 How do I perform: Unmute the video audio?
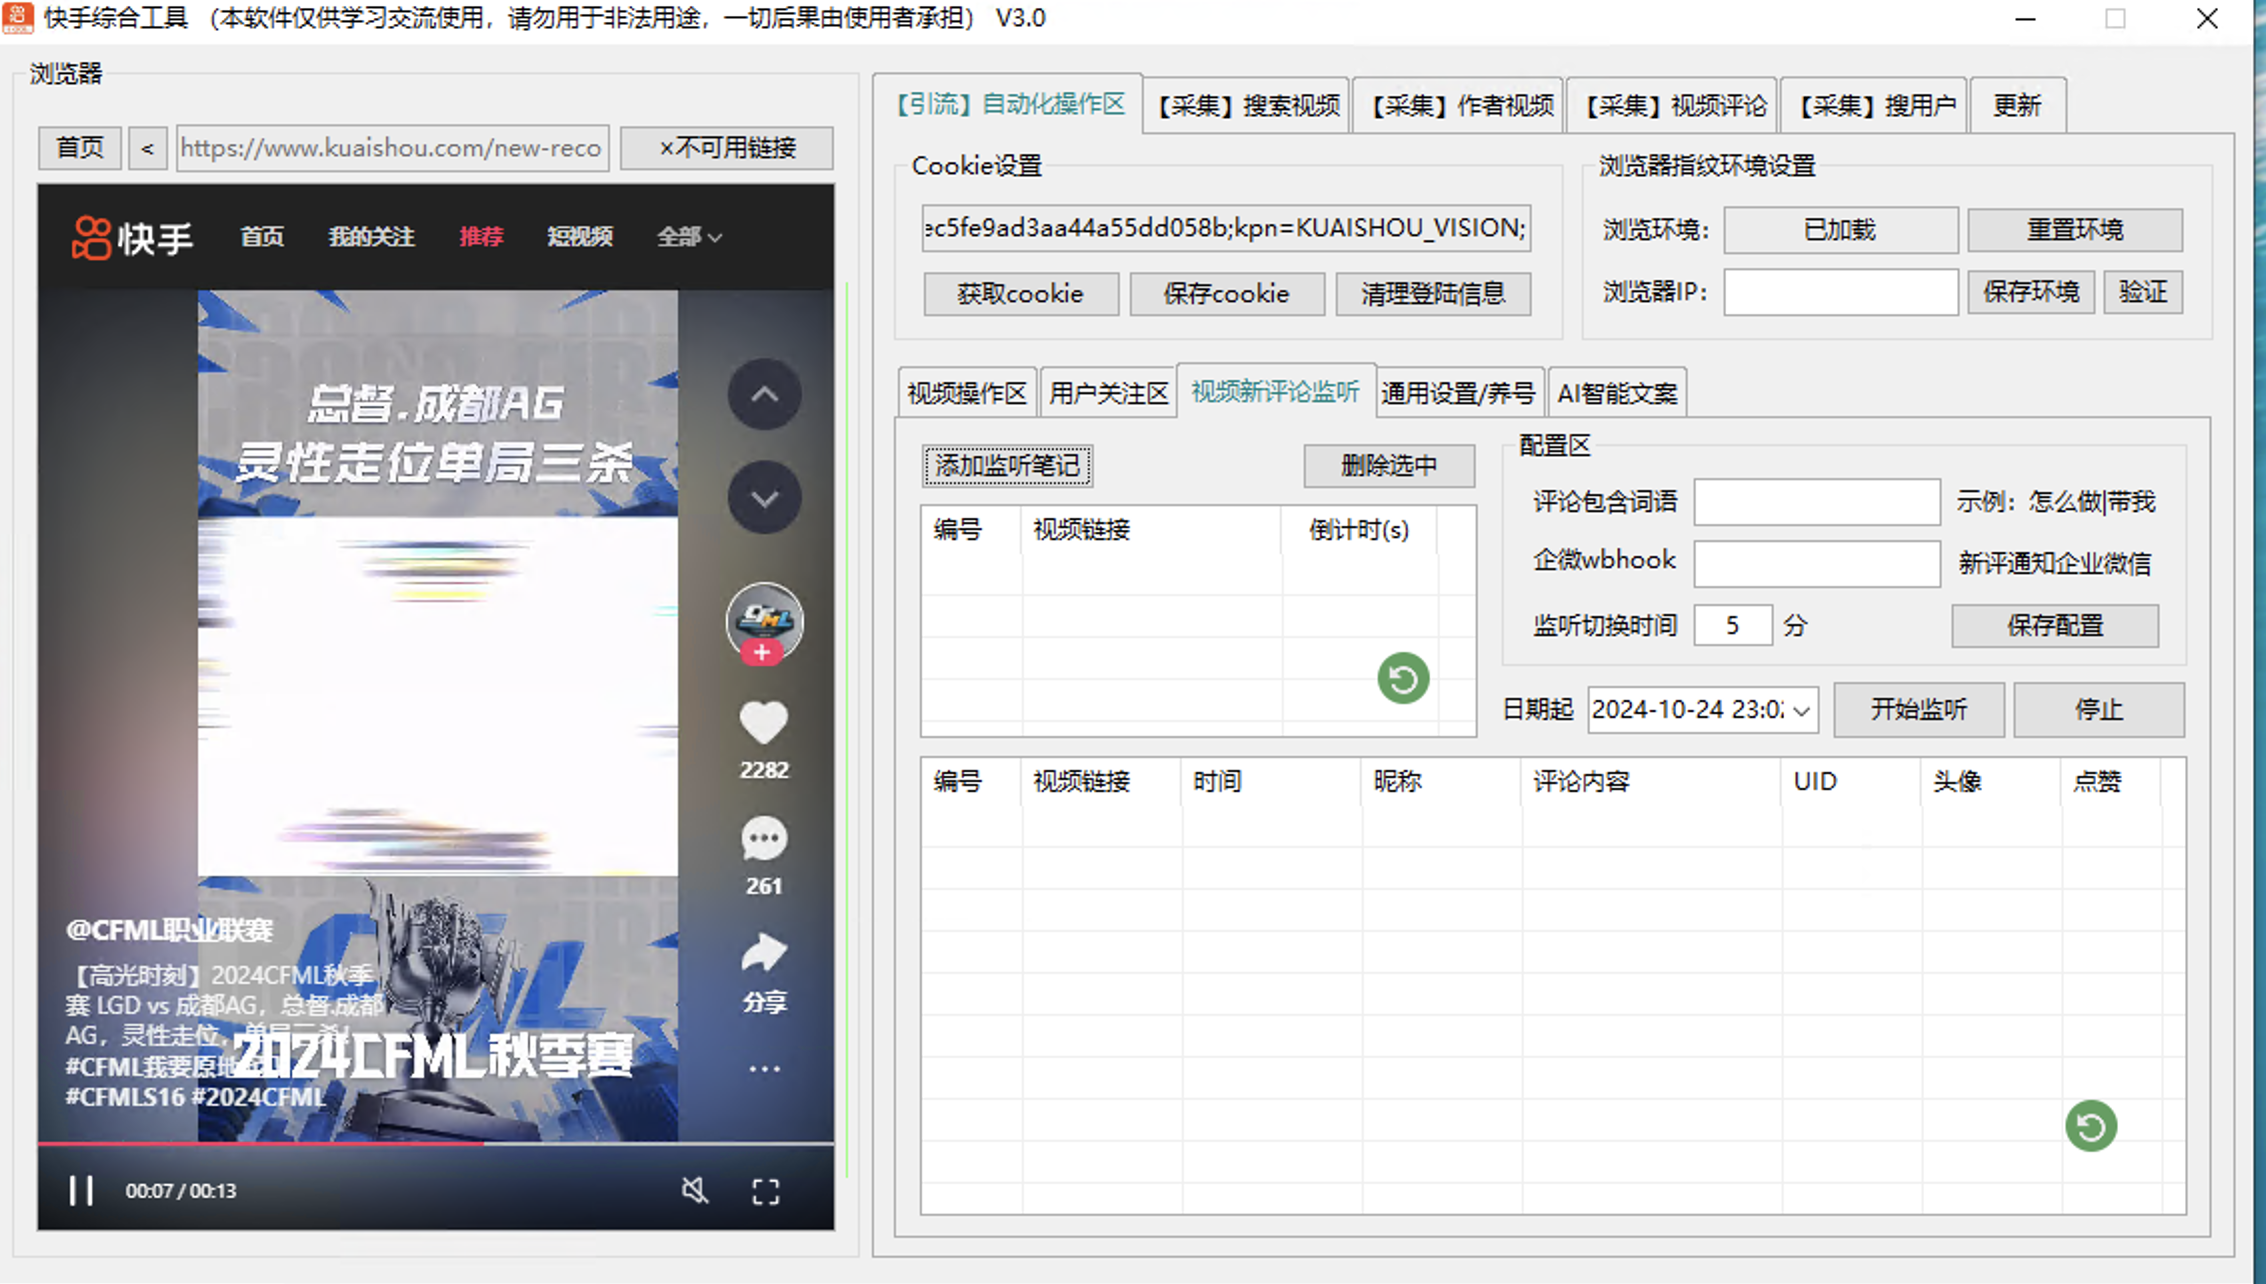point(696,1190)
